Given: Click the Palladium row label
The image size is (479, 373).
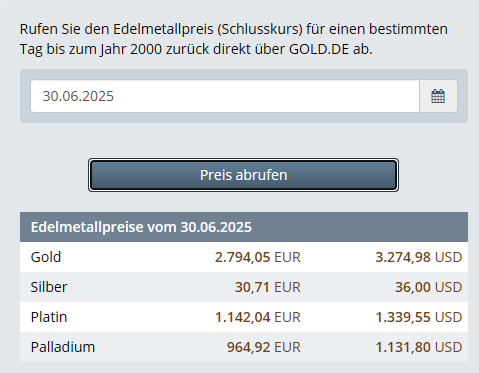Looking at the screenshot, I should [x=63, y=347].
